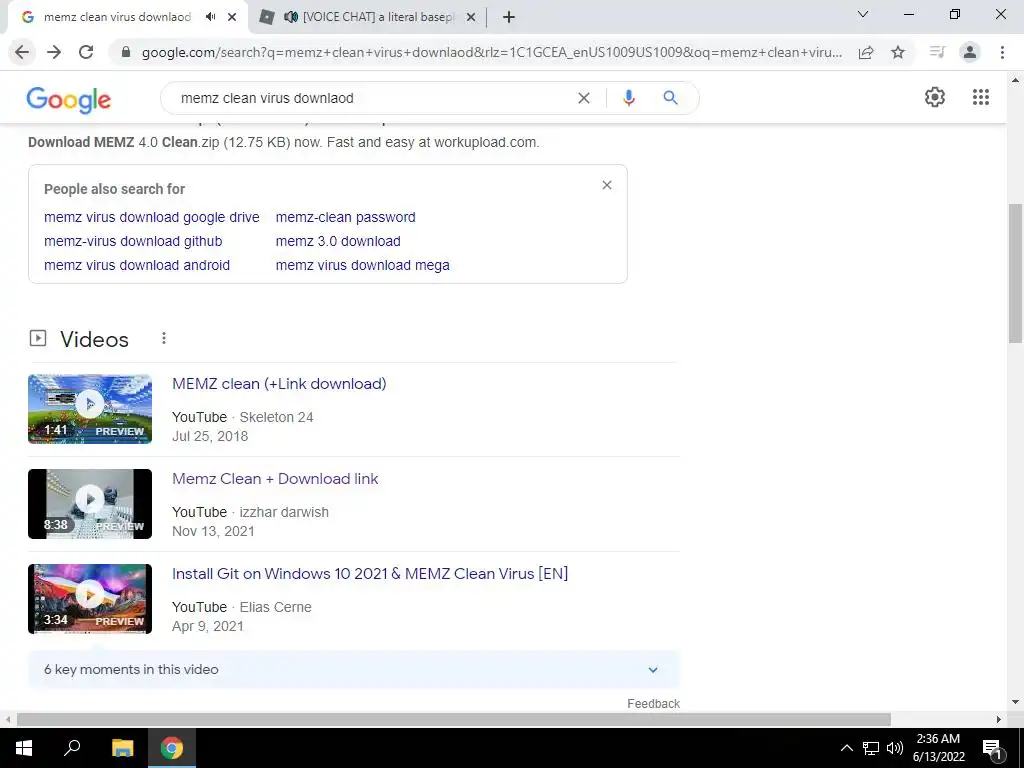The height and width of the screenshot is (768, 1024).
Task: Open memz 3.0 download suggestion
Action: [x=338, y=241]
